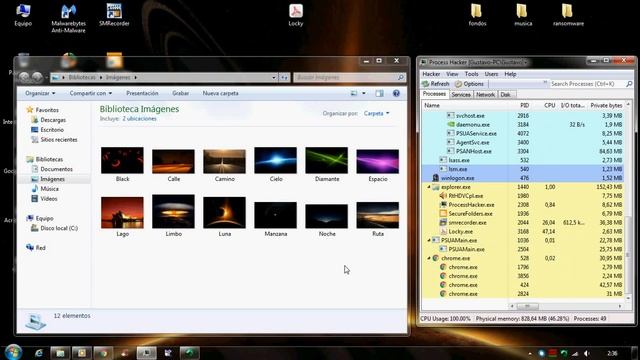Click the change view icon in Explorer

[354, 93]
